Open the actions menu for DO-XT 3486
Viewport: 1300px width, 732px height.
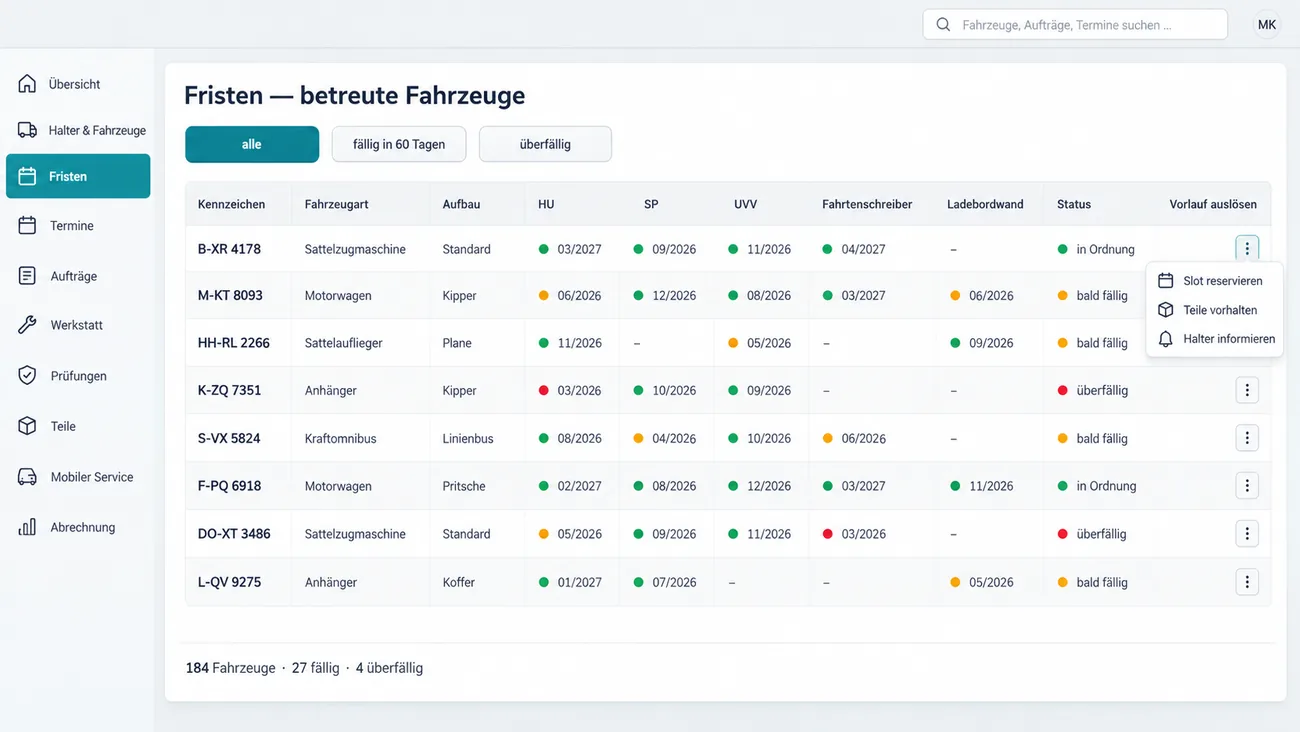click(x=1247, y=534)
